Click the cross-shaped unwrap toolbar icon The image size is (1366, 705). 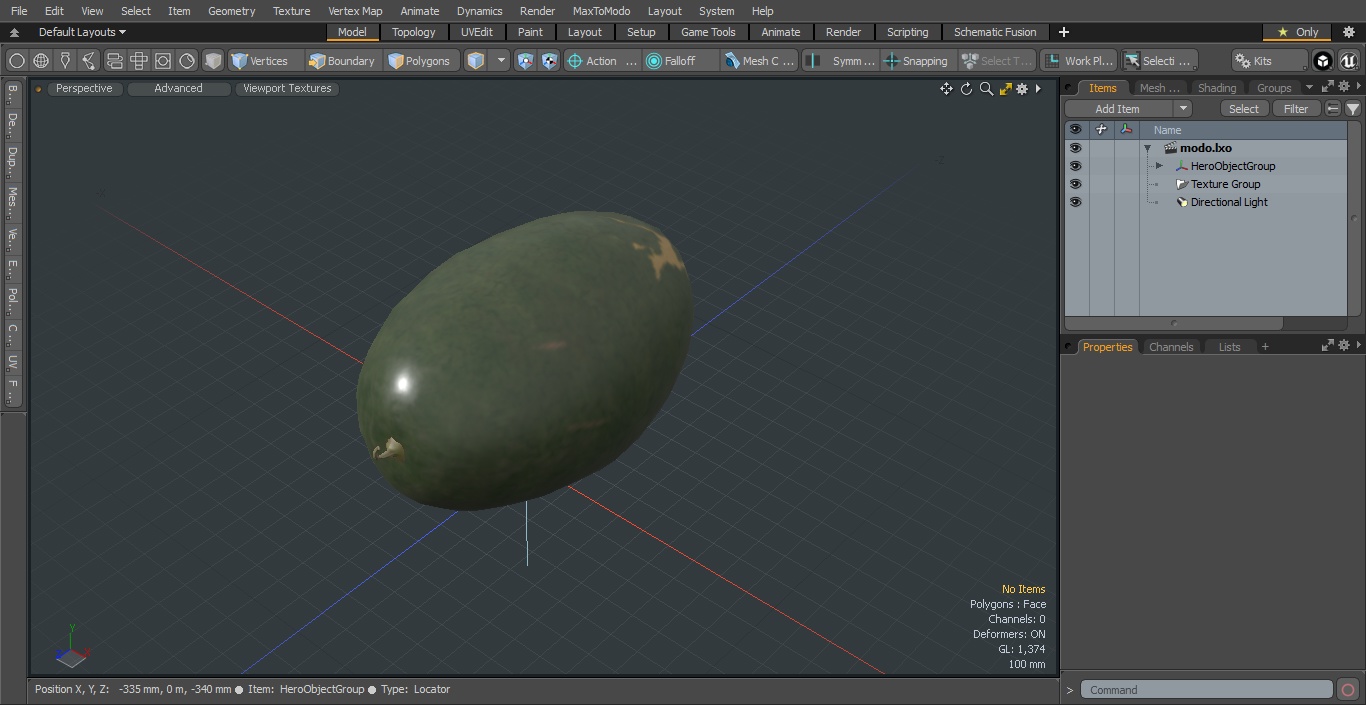click(139, 61)
